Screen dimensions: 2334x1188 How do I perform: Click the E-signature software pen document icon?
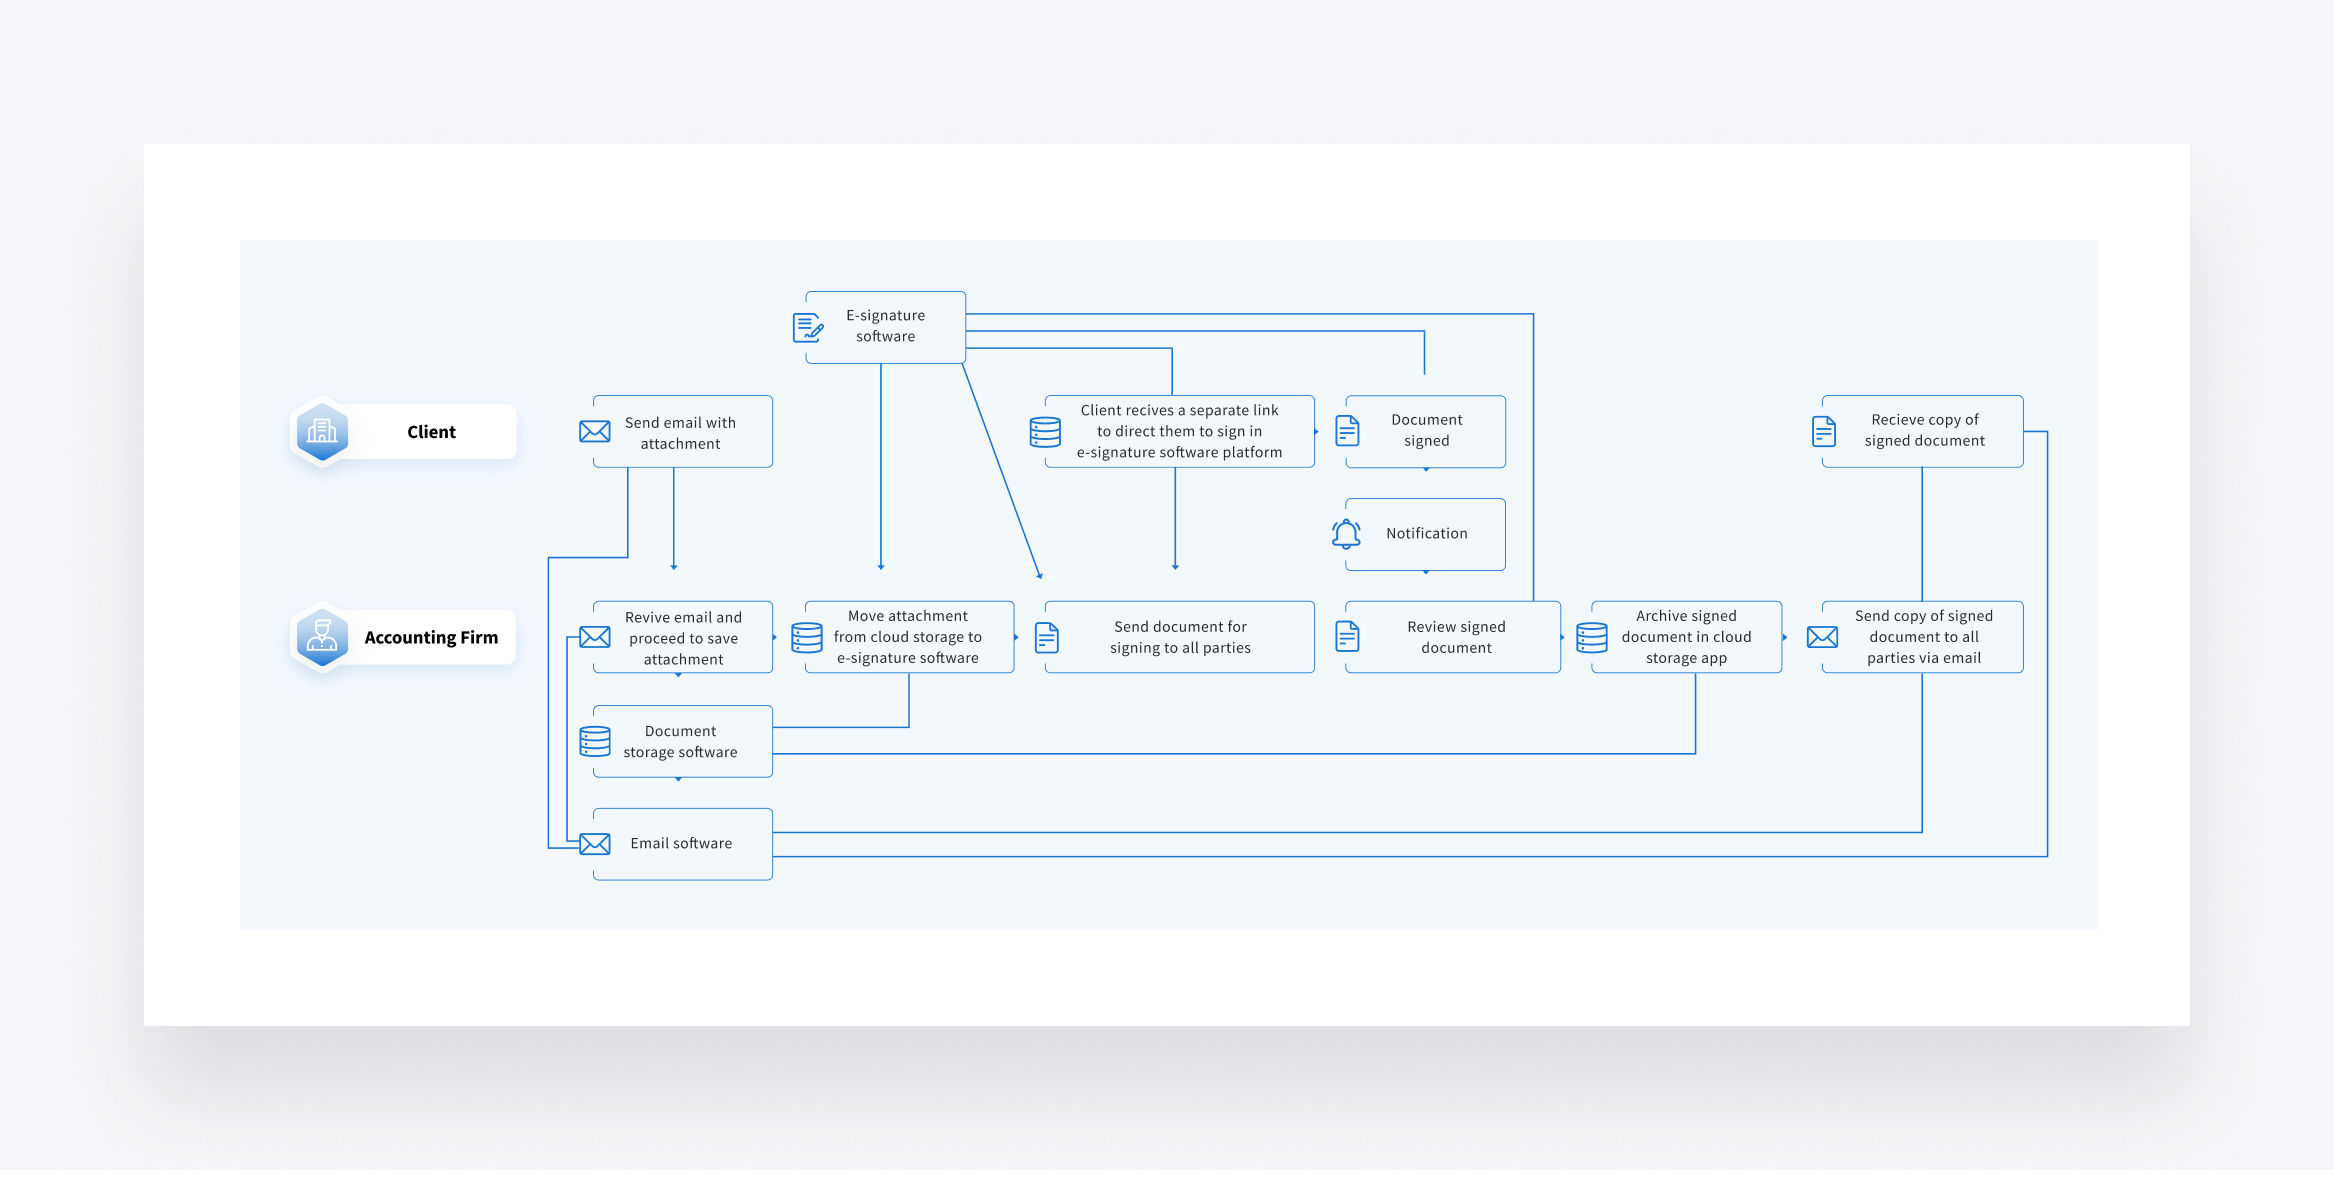tap(808, 328)
